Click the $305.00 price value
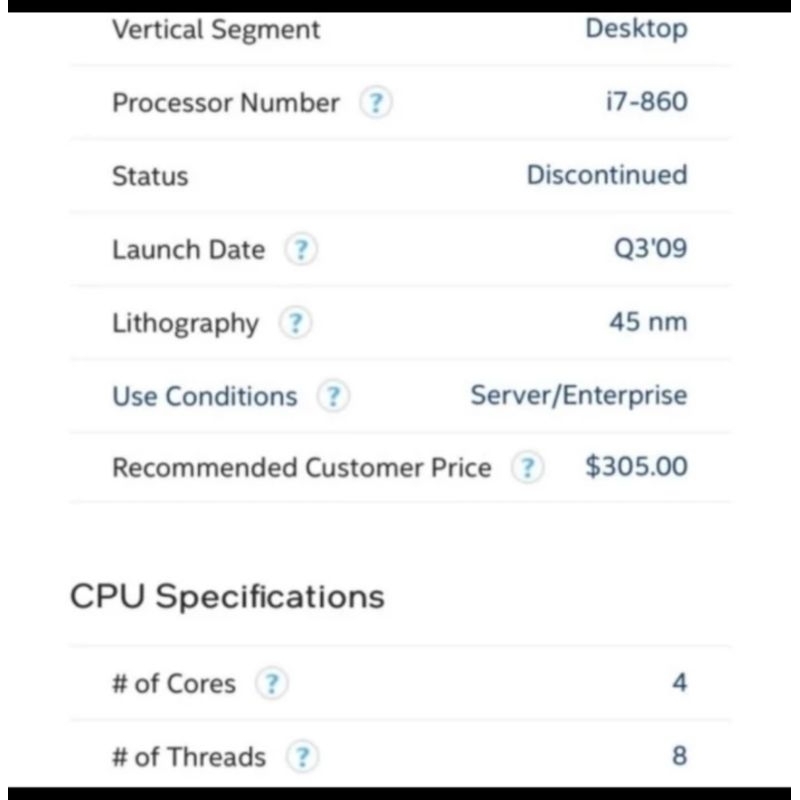 click(636, 467)
